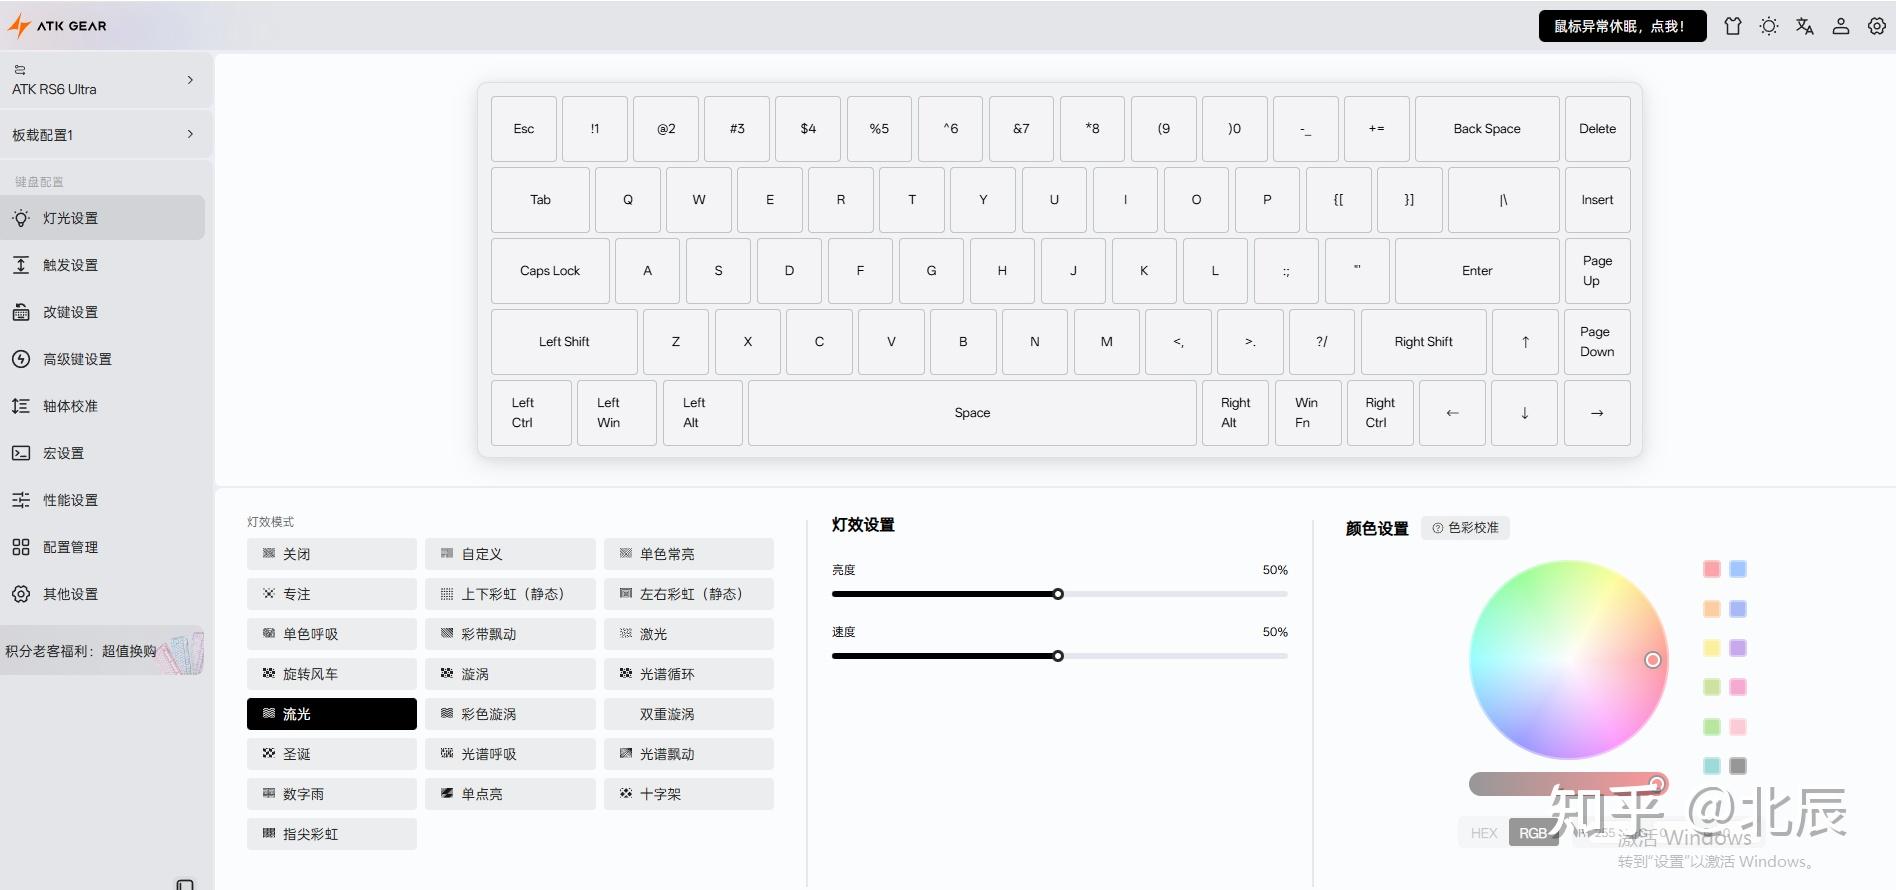Screen dimensions: 1896x890
Task: Choose the yellow preset color swatch
Action: 1712,648
